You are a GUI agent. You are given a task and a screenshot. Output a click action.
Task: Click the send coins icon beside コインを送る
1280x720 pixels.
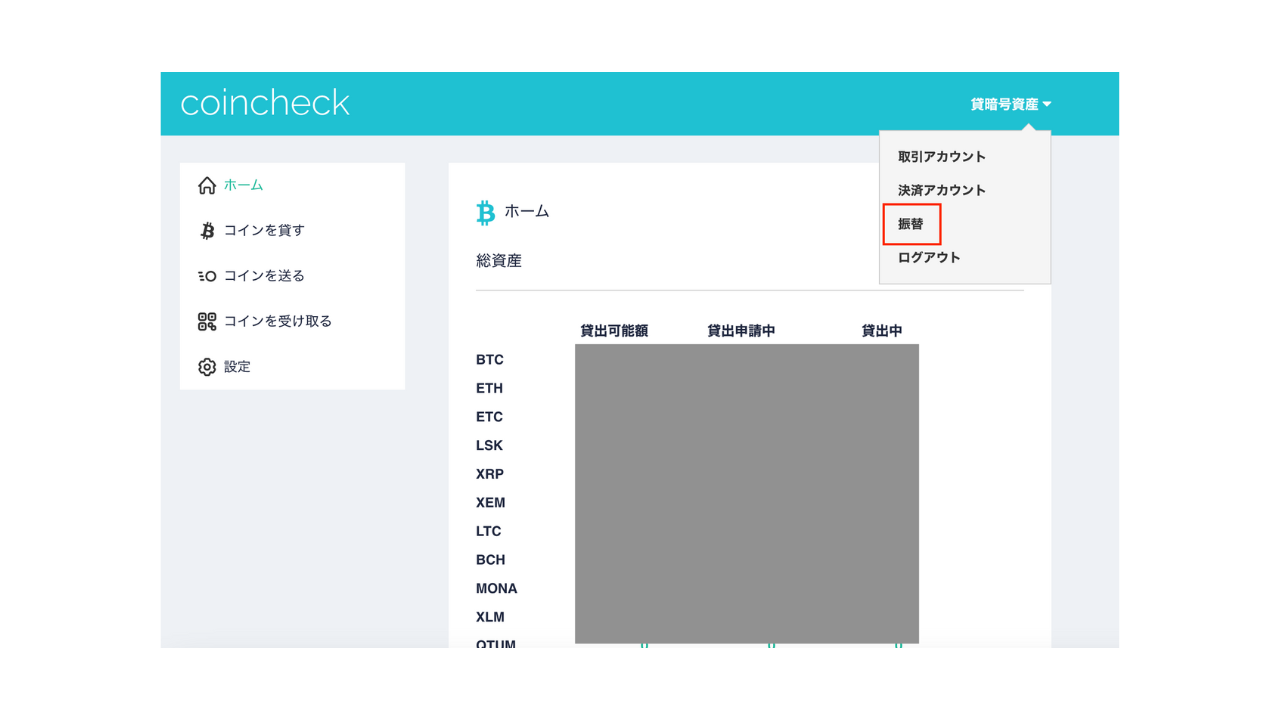click(207, 276)
